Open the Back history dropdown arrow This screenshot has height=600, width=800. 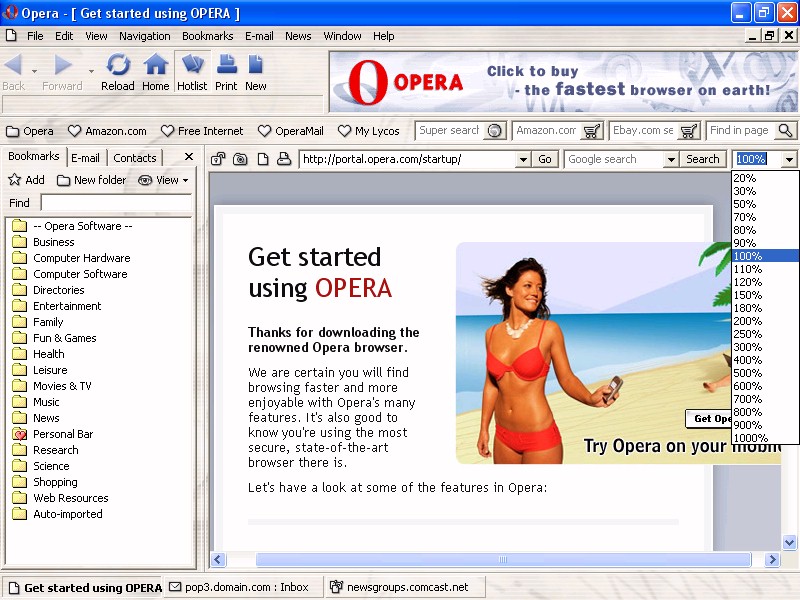pyautogui.click(x=34, y=71)
